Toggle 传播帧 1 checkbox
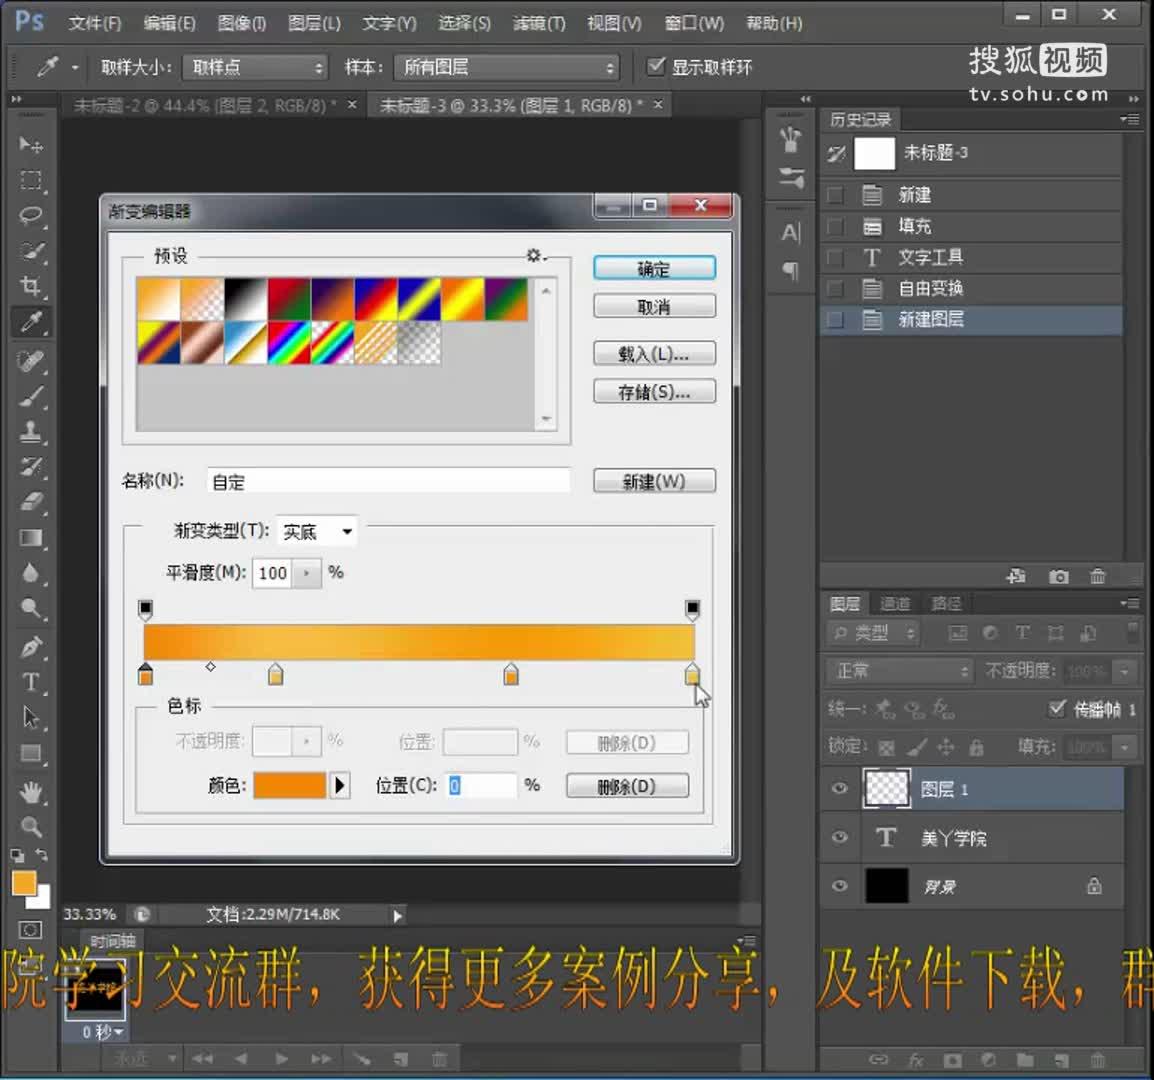 coord(1058,709)
